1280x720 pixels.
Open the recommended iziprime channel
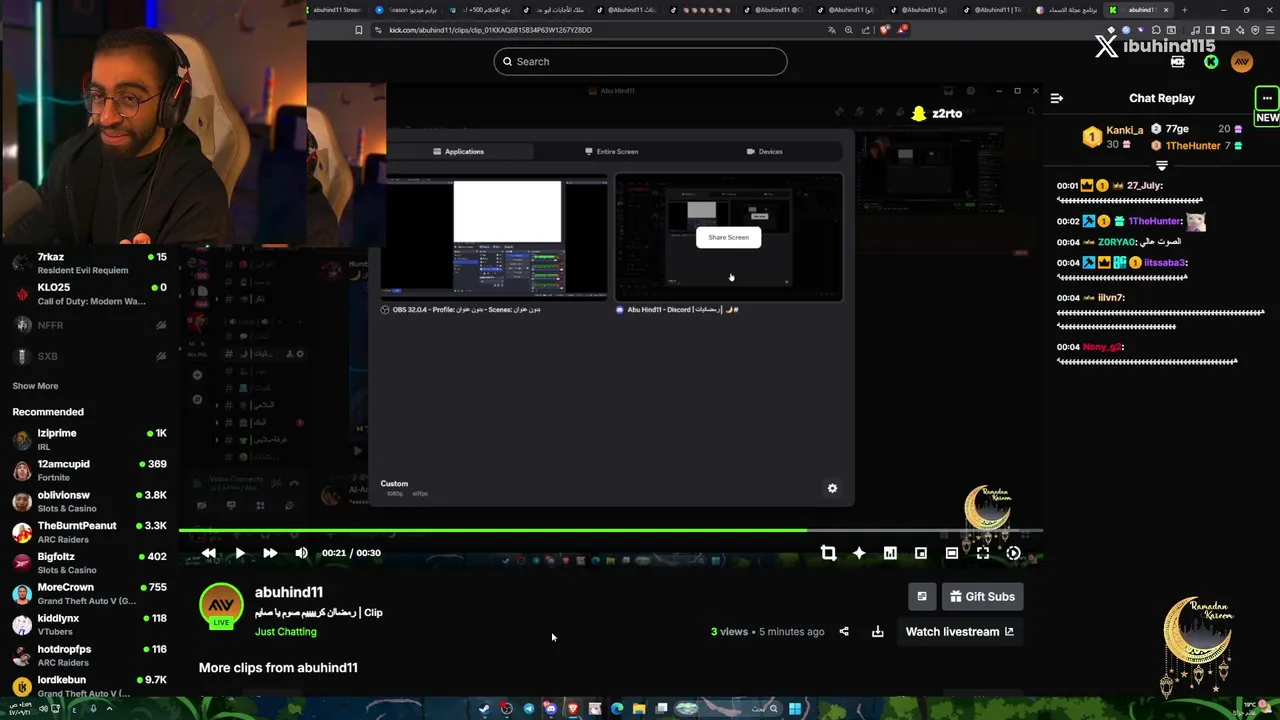90,440
